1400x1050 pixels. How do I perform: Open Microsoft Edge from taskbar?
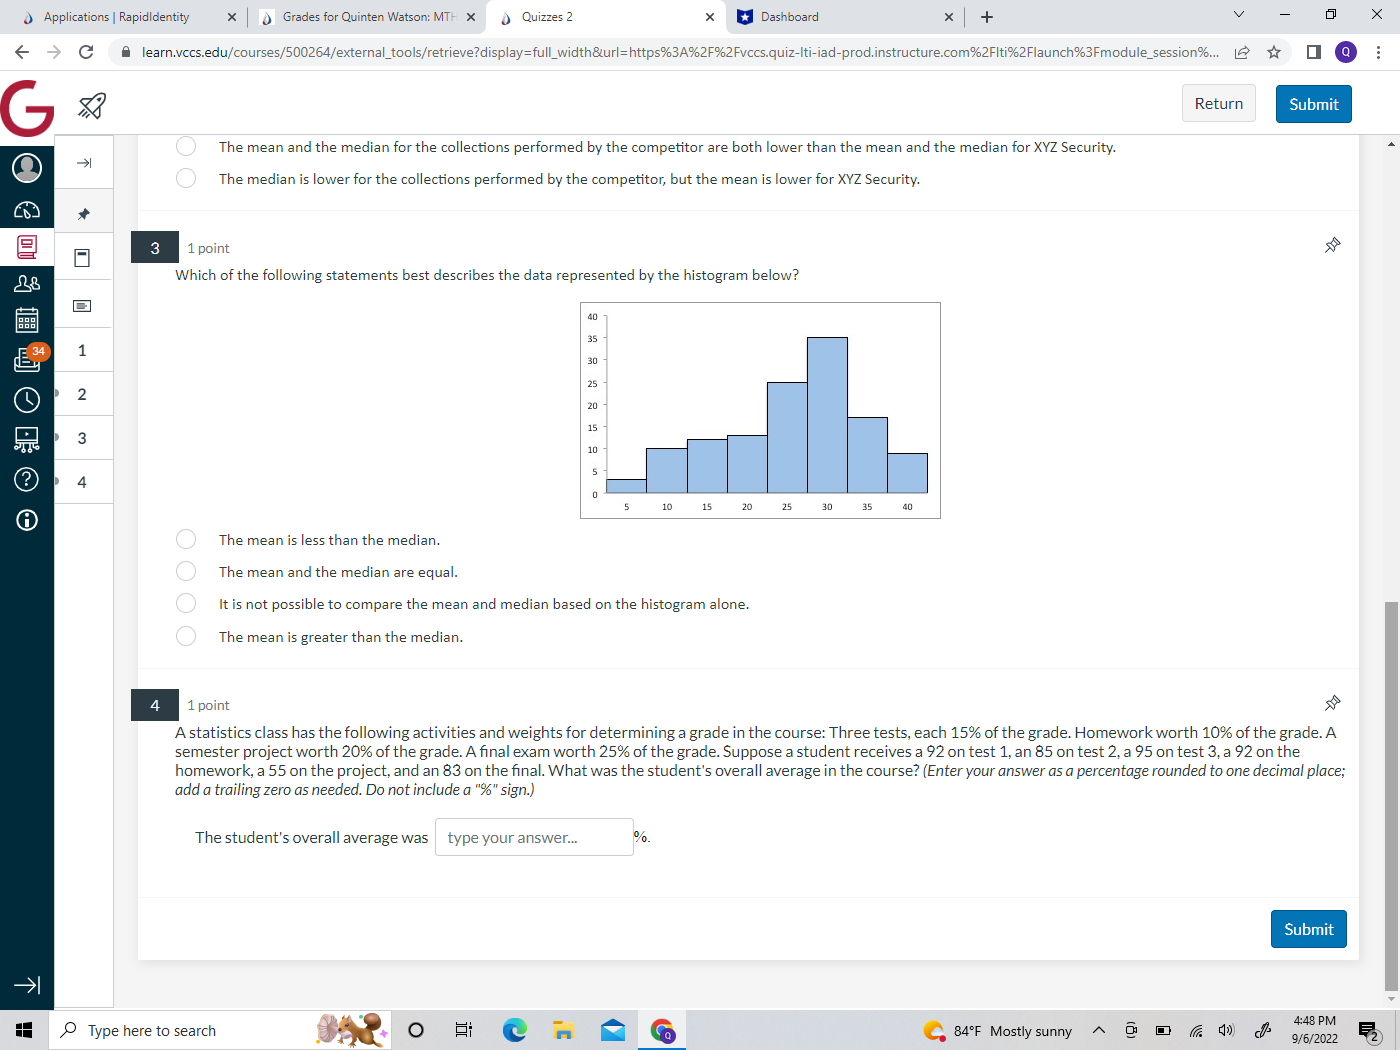point(514,1030)
